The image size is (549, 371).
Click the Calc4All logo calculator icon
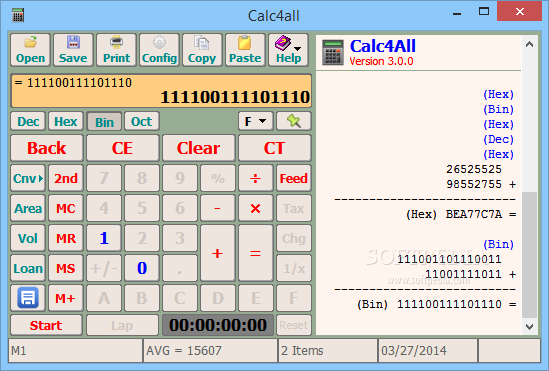[333, 52]
